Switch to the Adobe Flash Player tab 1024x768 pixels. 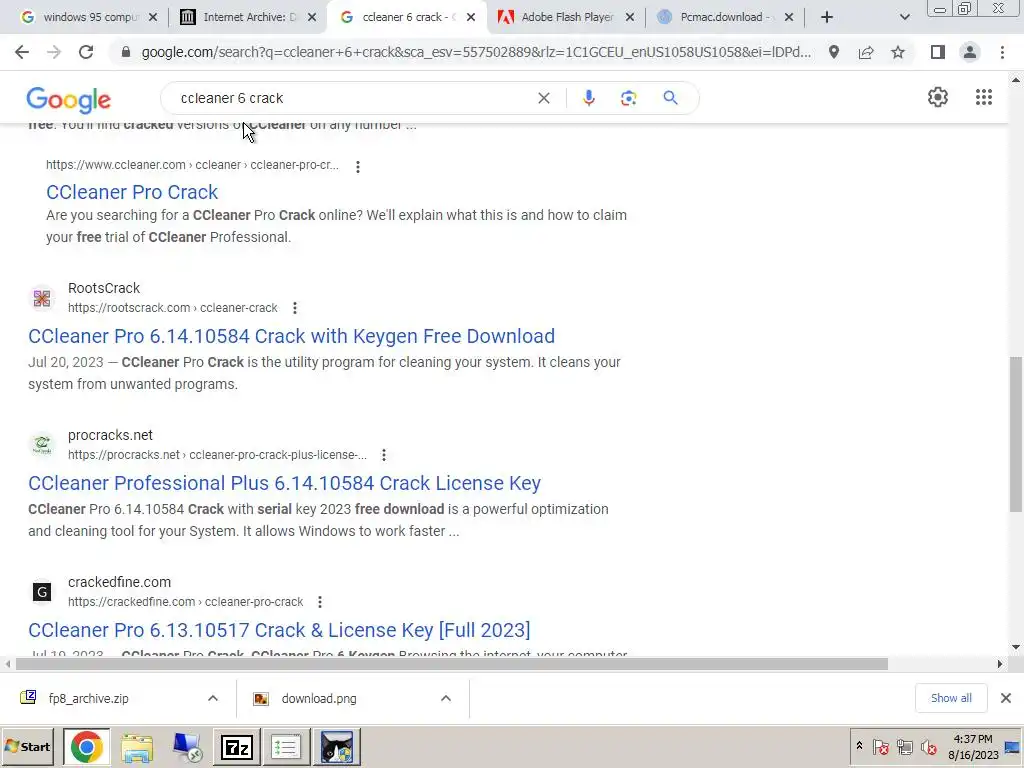click(x=564, y=17)
